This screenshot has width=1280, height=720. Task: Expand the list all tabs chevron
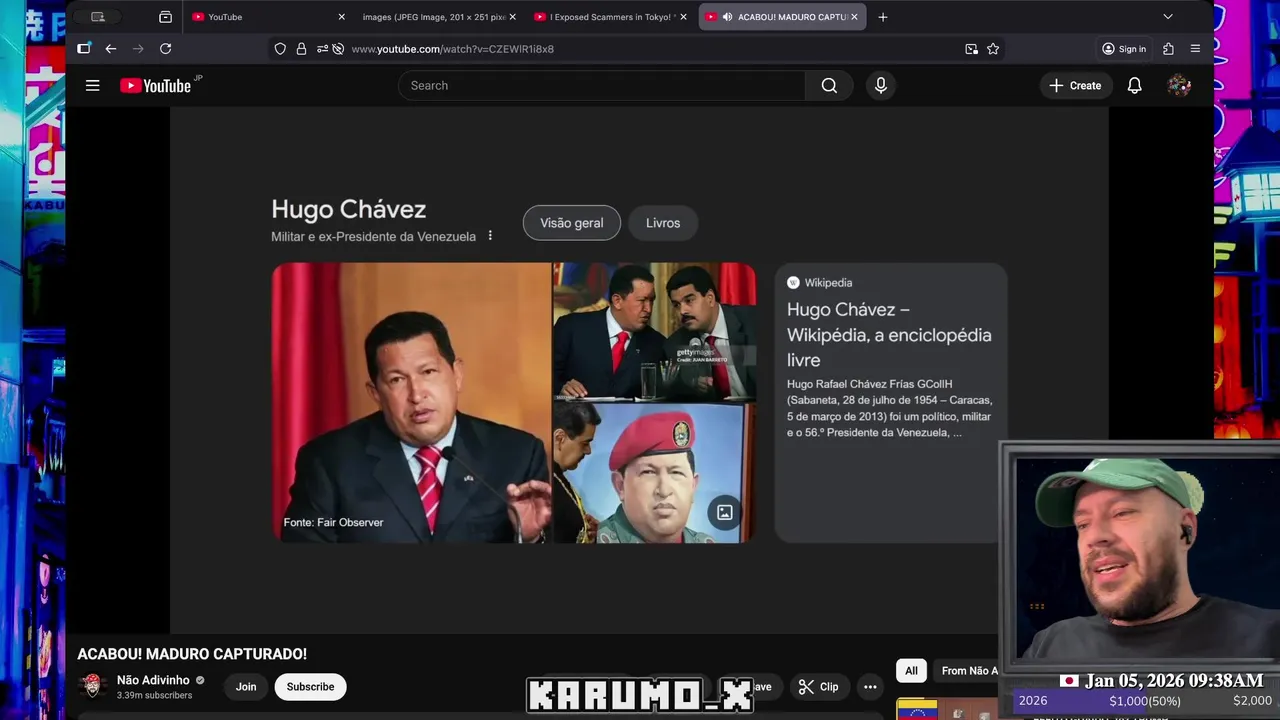(1167, 17)
